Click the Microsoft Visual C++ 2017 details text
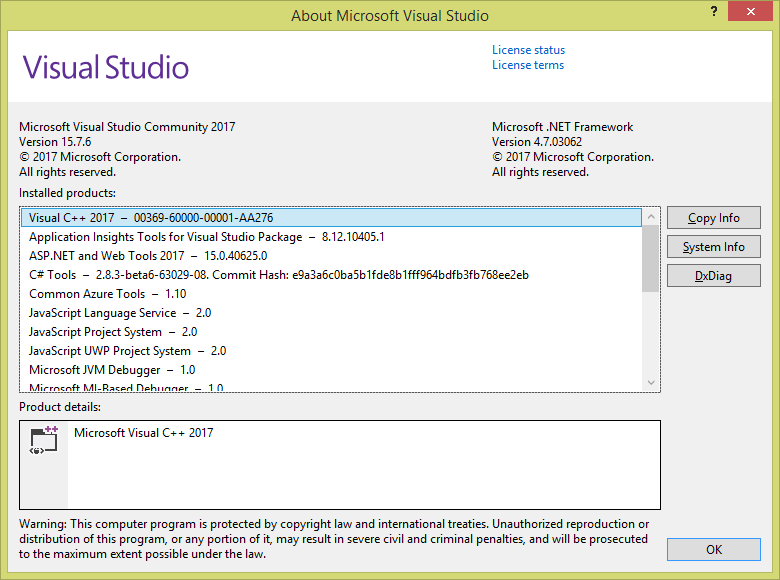Viewport: 780px width, 580px height. point(143,433)
